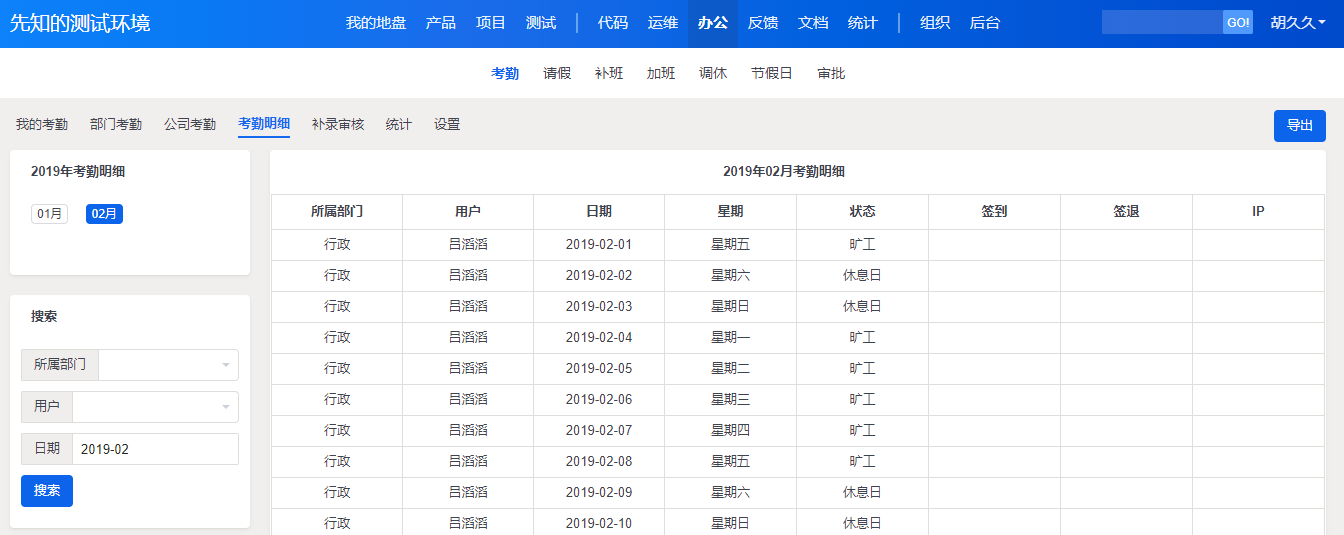Open the 节假日 section
The width and height of the screenshot is (1344, 535).
(772, 73)
